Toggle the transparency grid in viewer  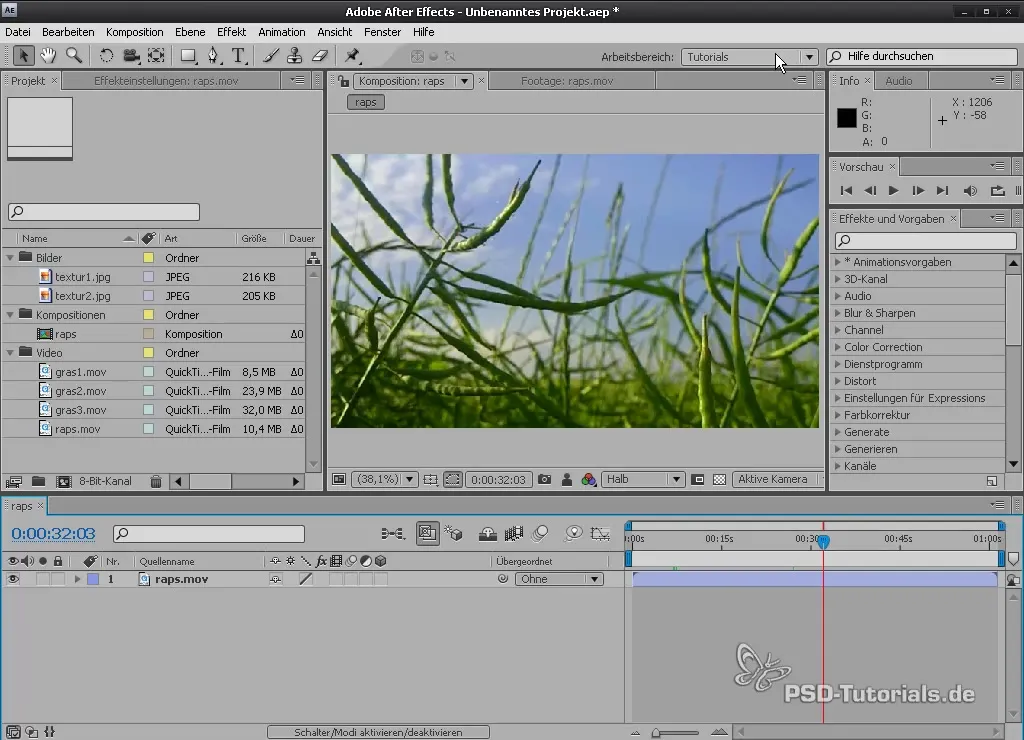719,480
